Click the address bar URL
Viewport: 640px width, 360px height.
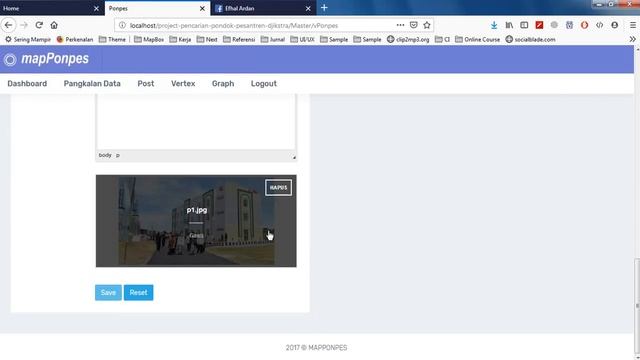tap(234, 25)
